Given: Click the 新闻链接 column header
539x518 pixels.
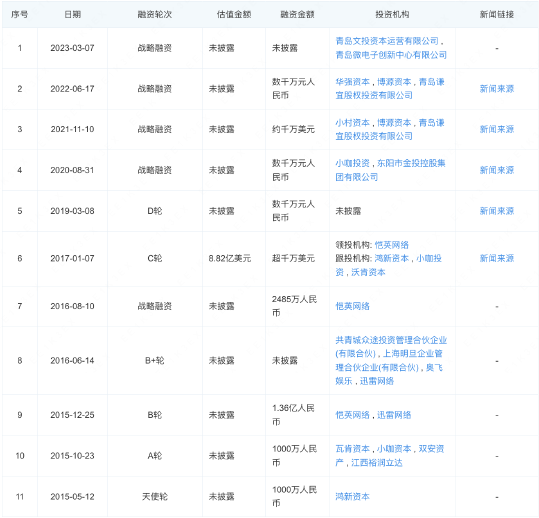Looking at the screenshot, I should (497, 14).
